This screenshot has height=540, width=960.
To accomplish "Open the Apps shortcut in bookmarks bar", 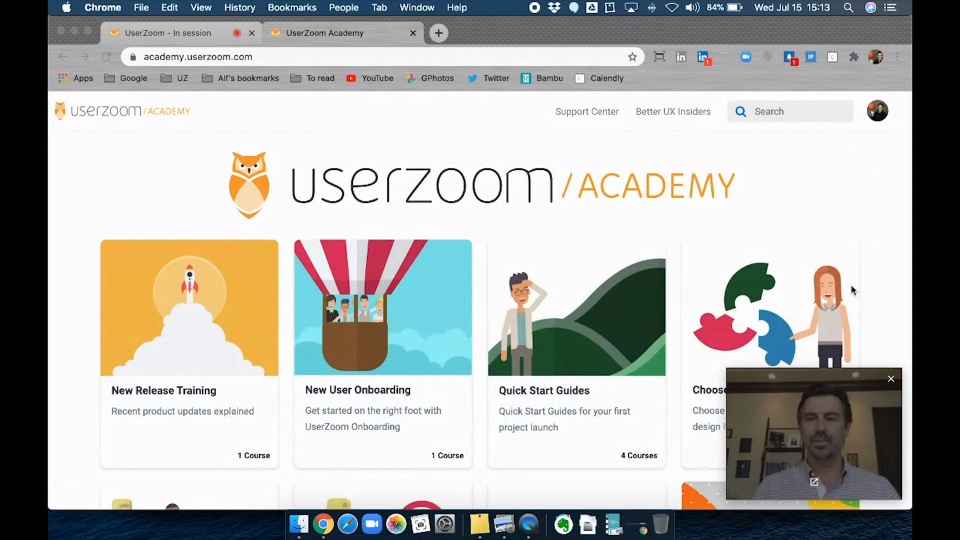I will 75,78.
